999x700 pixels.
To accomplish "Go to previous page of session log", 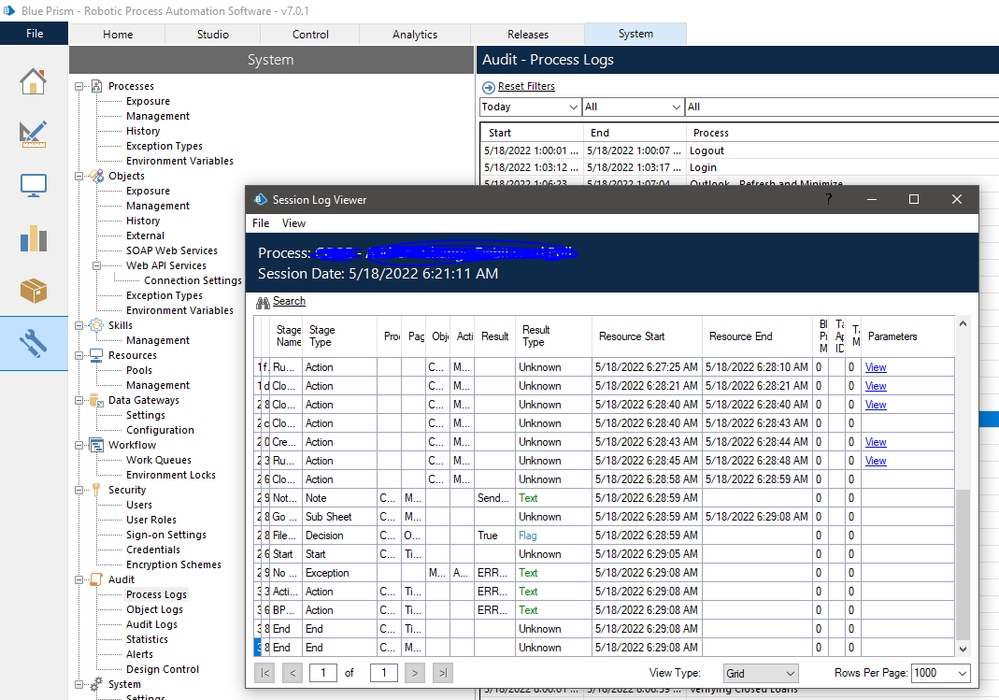I will pyautogui.click(x=292, y=673).
